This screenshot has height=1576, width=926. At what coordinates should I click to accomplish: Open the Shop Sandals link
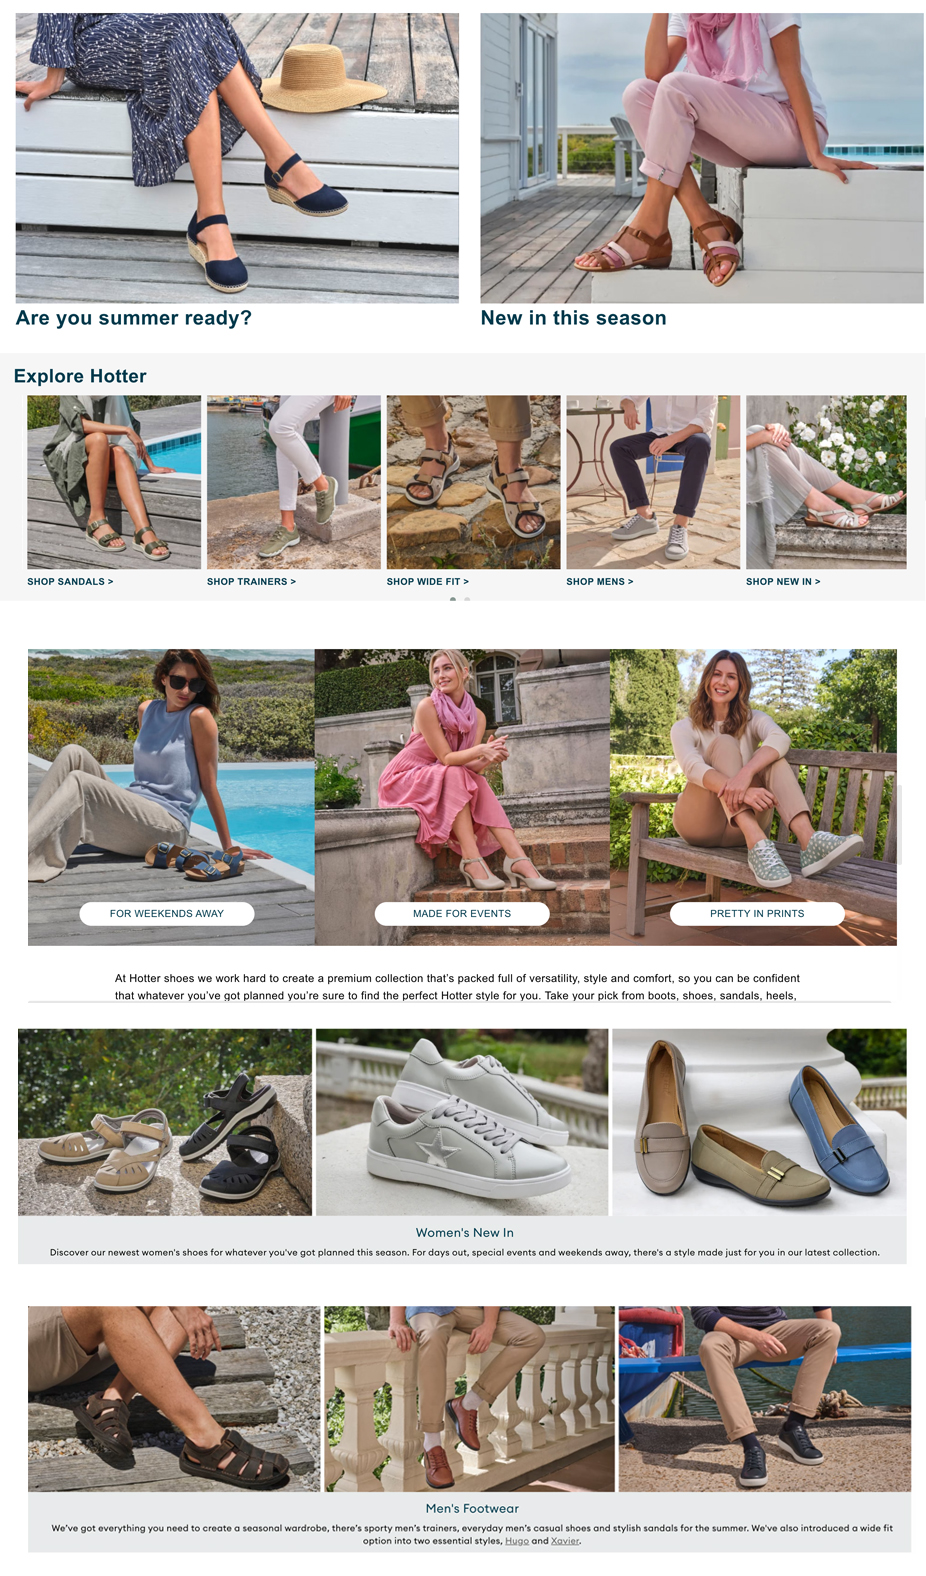70,581
